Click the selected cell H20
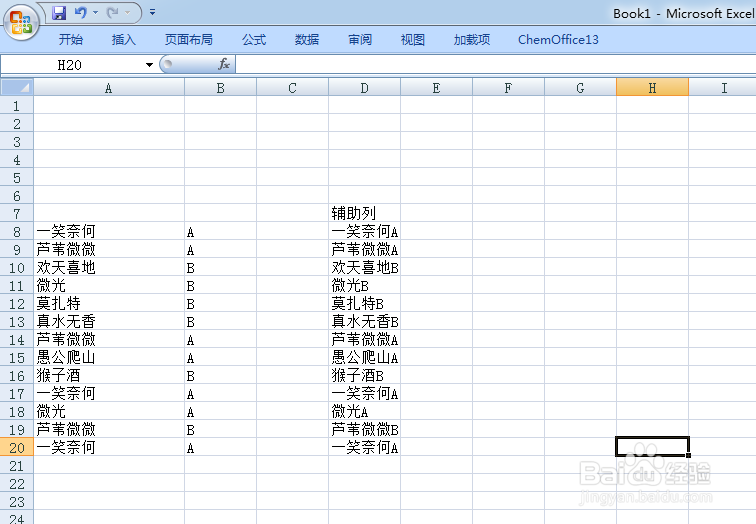The image size is (756, 524). 652,447
